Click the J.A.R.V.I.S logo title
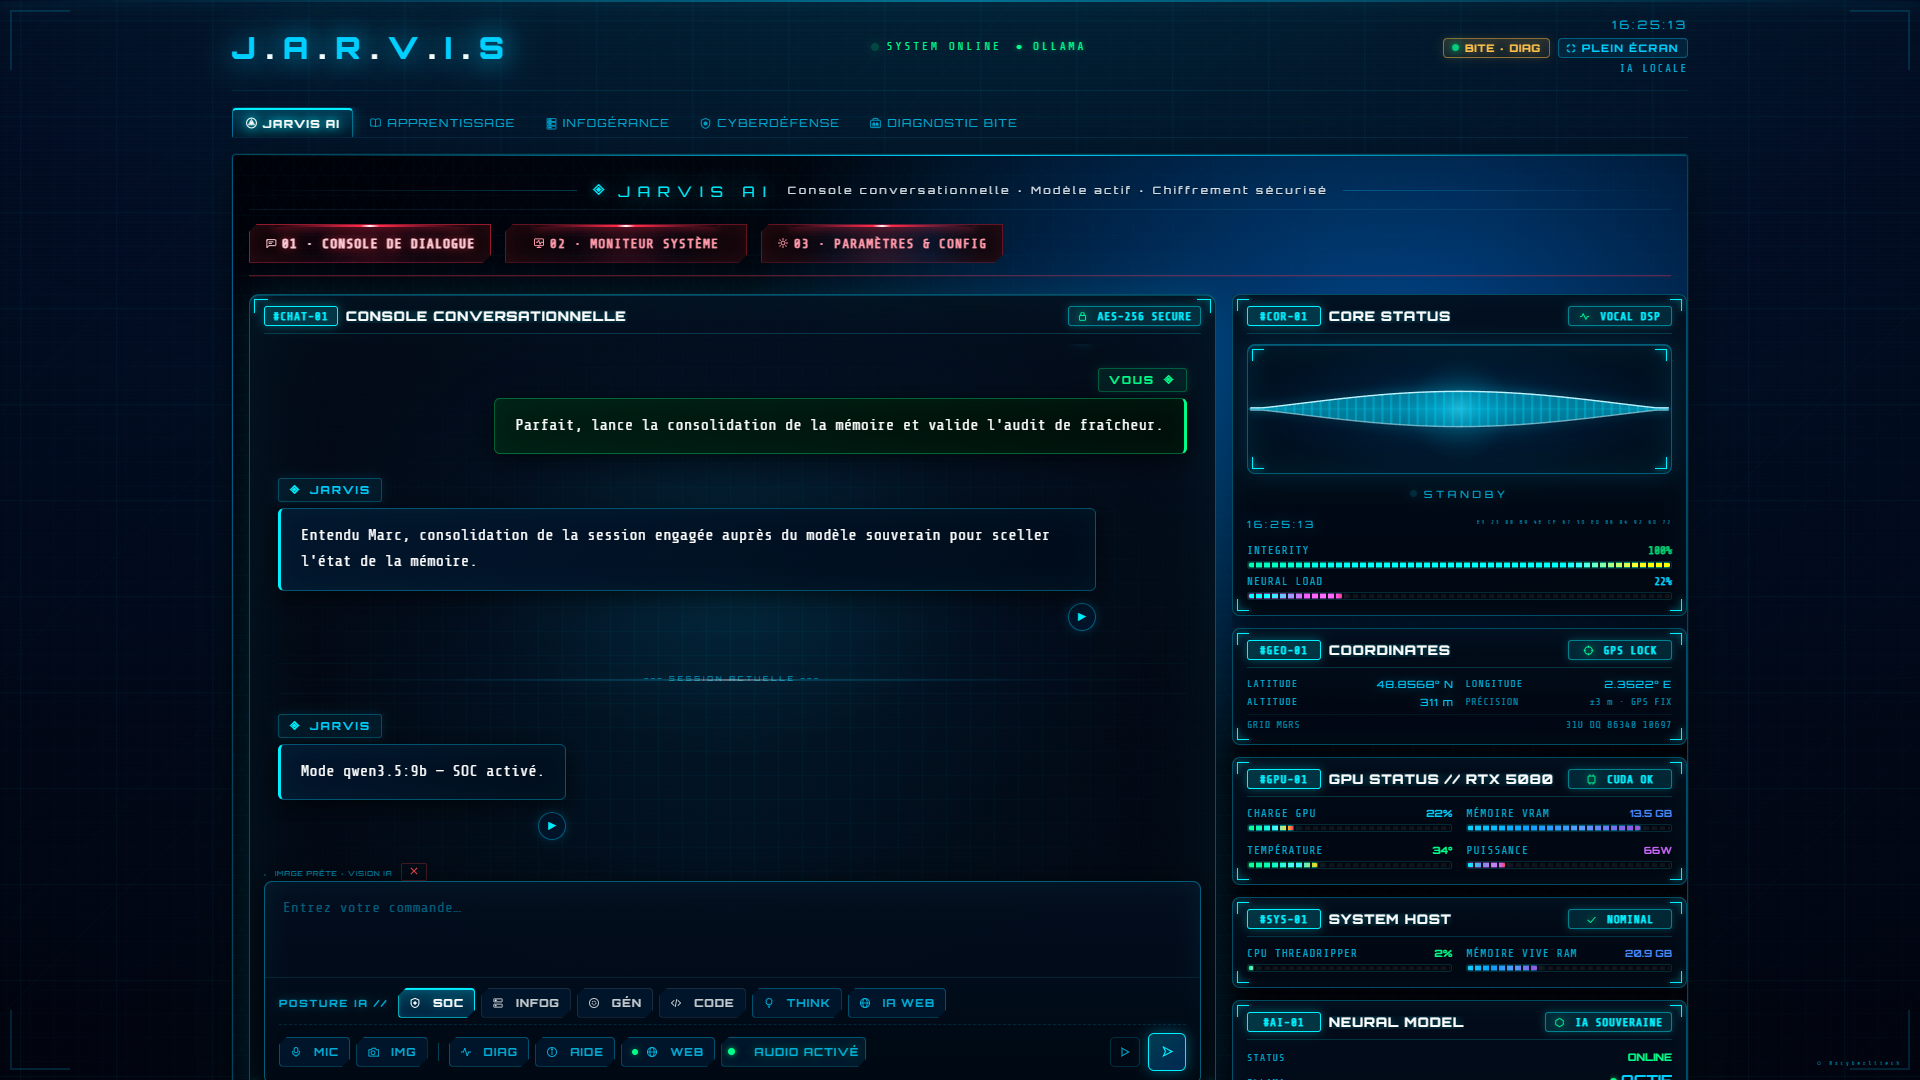Image resolution: width=1920 pixels, height=1080 pixels. click(x=369, y=48)
